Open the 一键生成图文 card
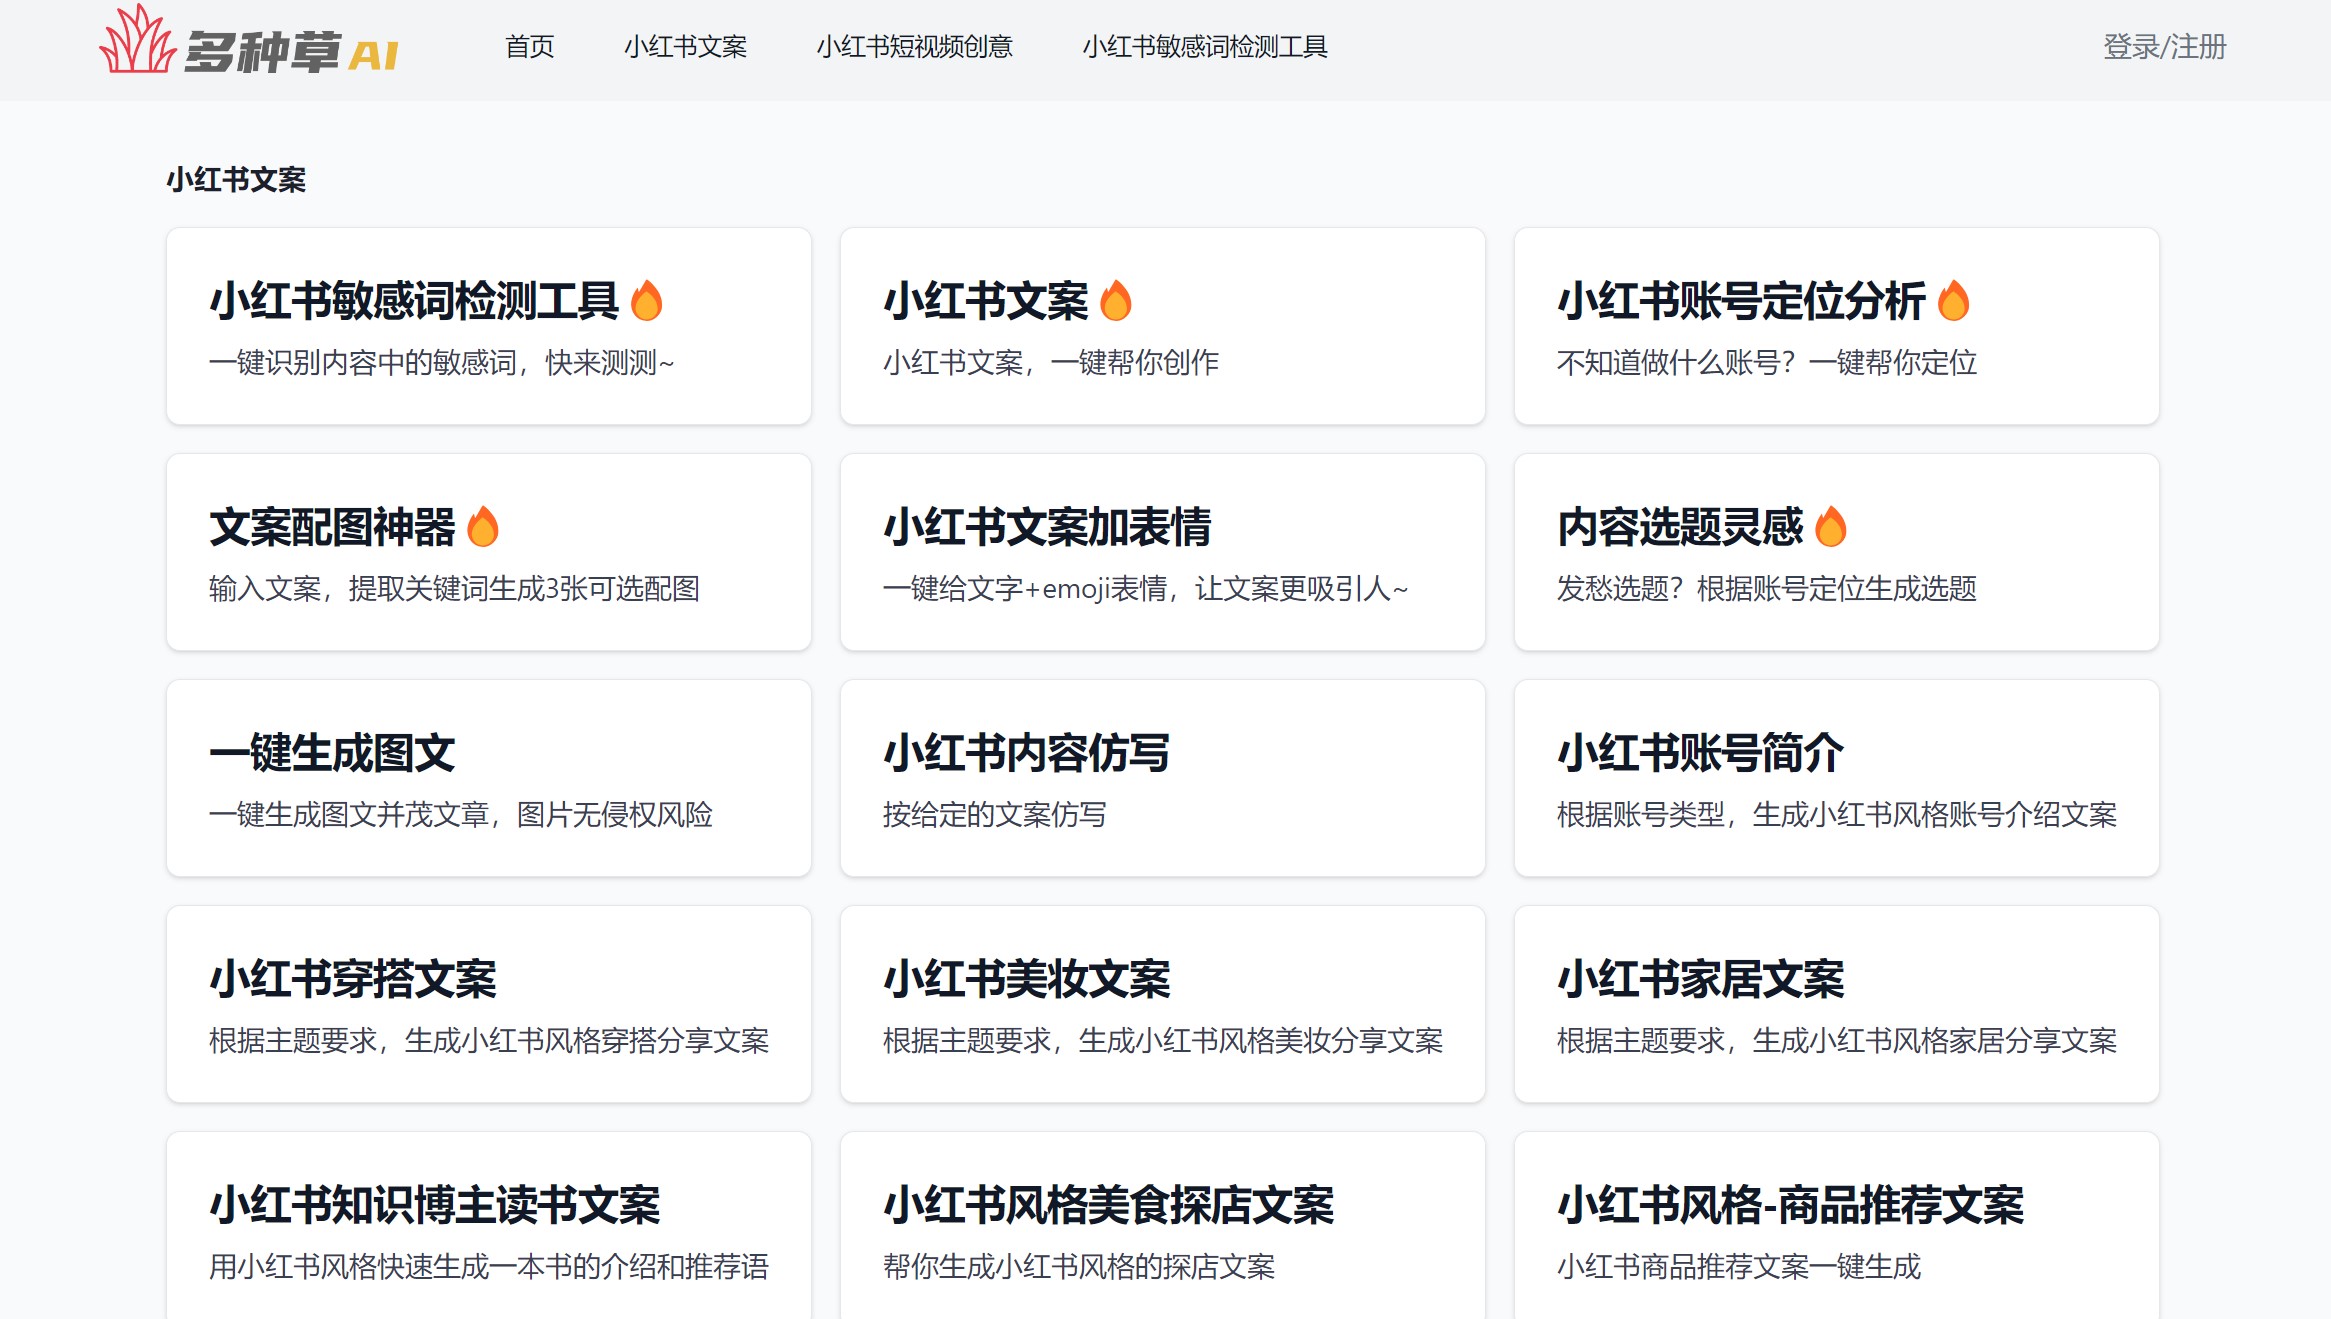The image size is (2331, 1319). [x=488, y=778]
